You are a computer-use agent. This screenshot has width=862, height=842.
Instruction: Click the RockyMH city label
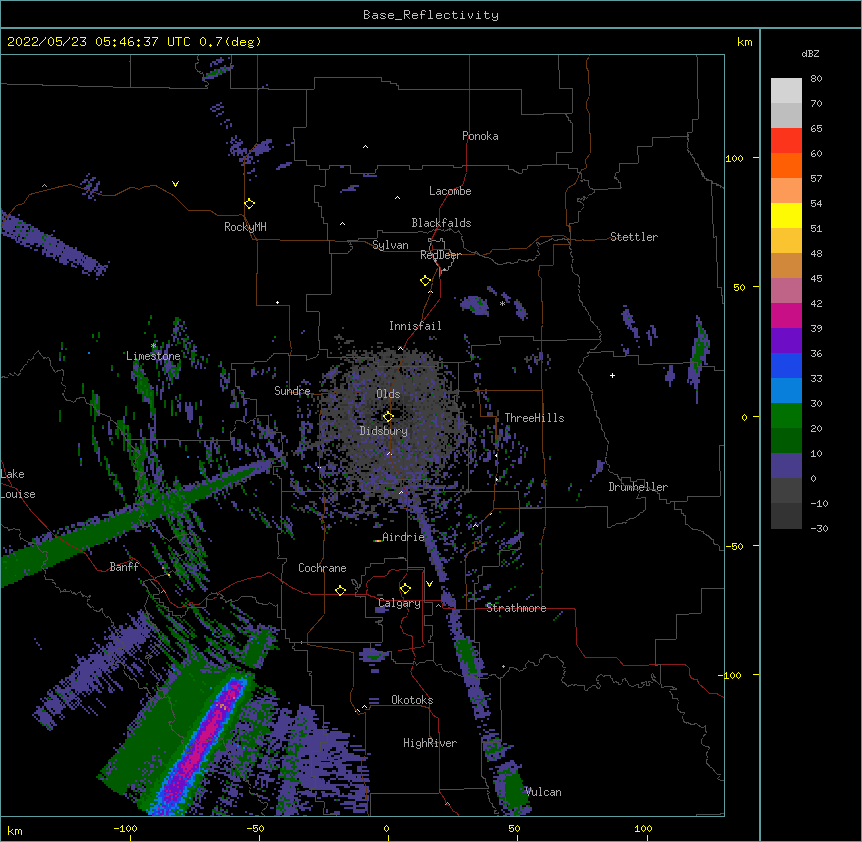point(245,227)
